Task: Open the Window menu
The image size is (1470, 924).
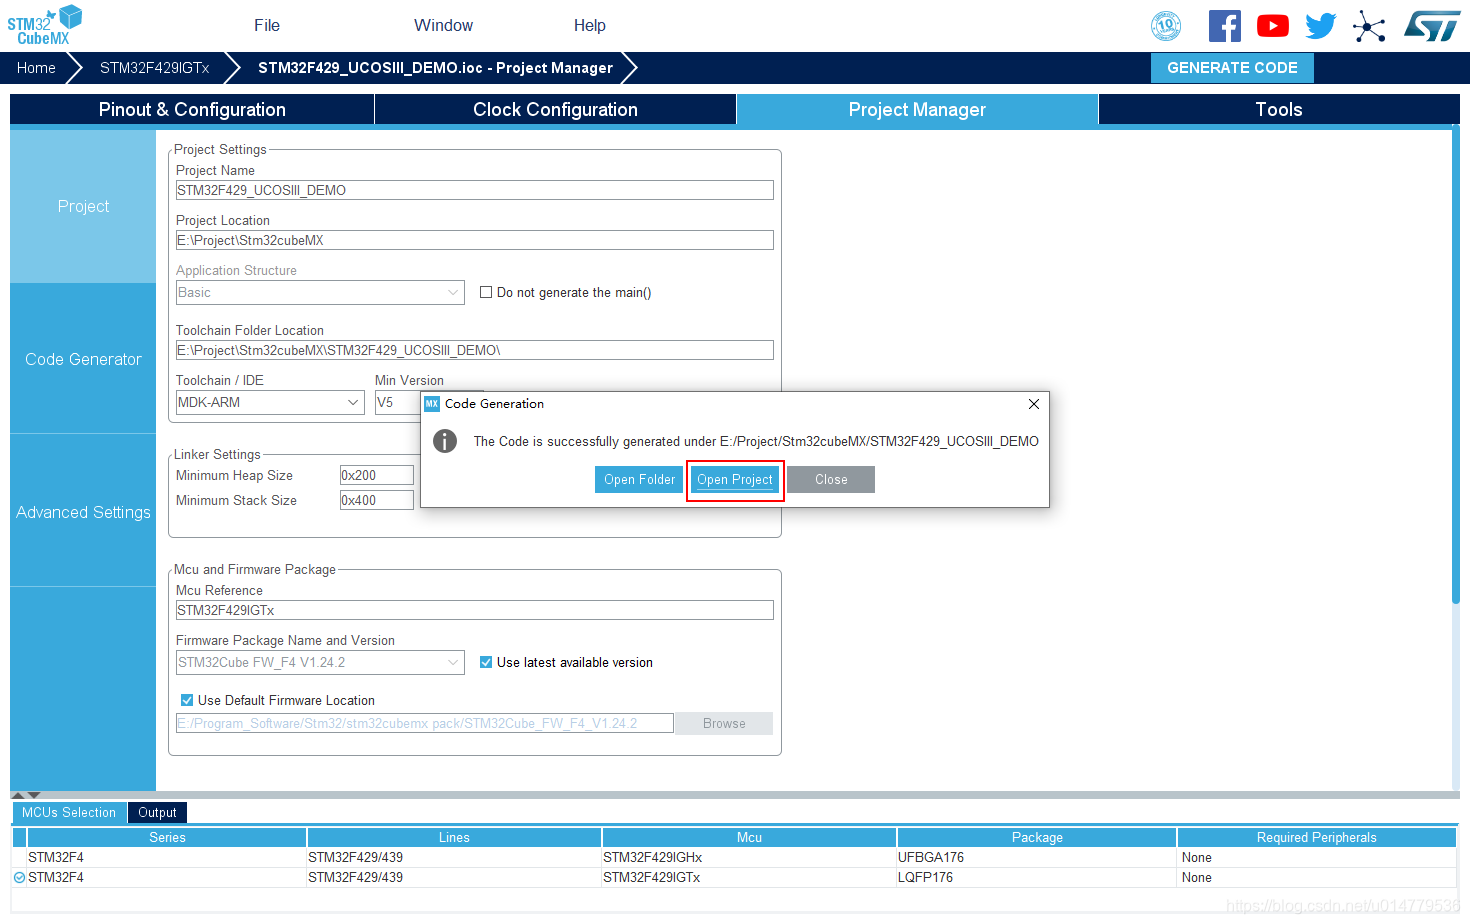Action: pyautogui.click(x=444, y=25)
